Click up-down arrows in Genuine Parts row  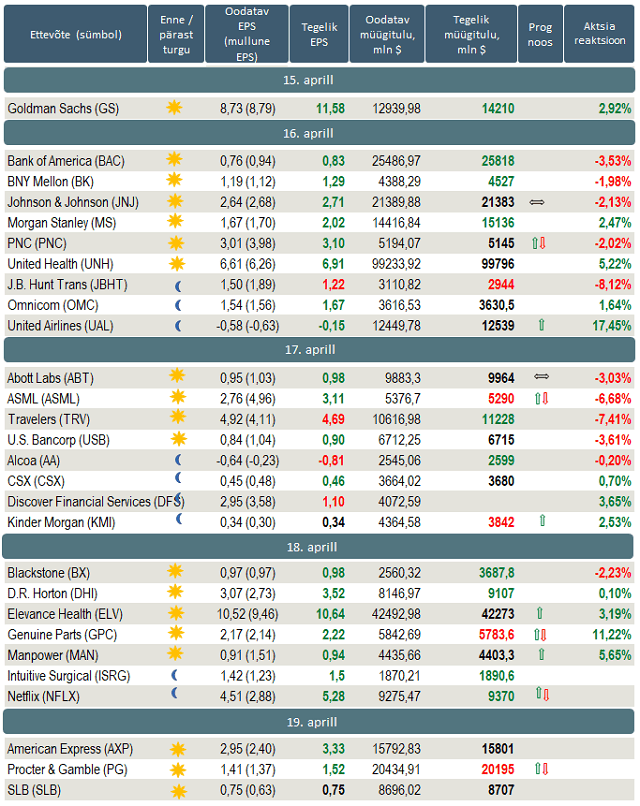tap(540, 635)
